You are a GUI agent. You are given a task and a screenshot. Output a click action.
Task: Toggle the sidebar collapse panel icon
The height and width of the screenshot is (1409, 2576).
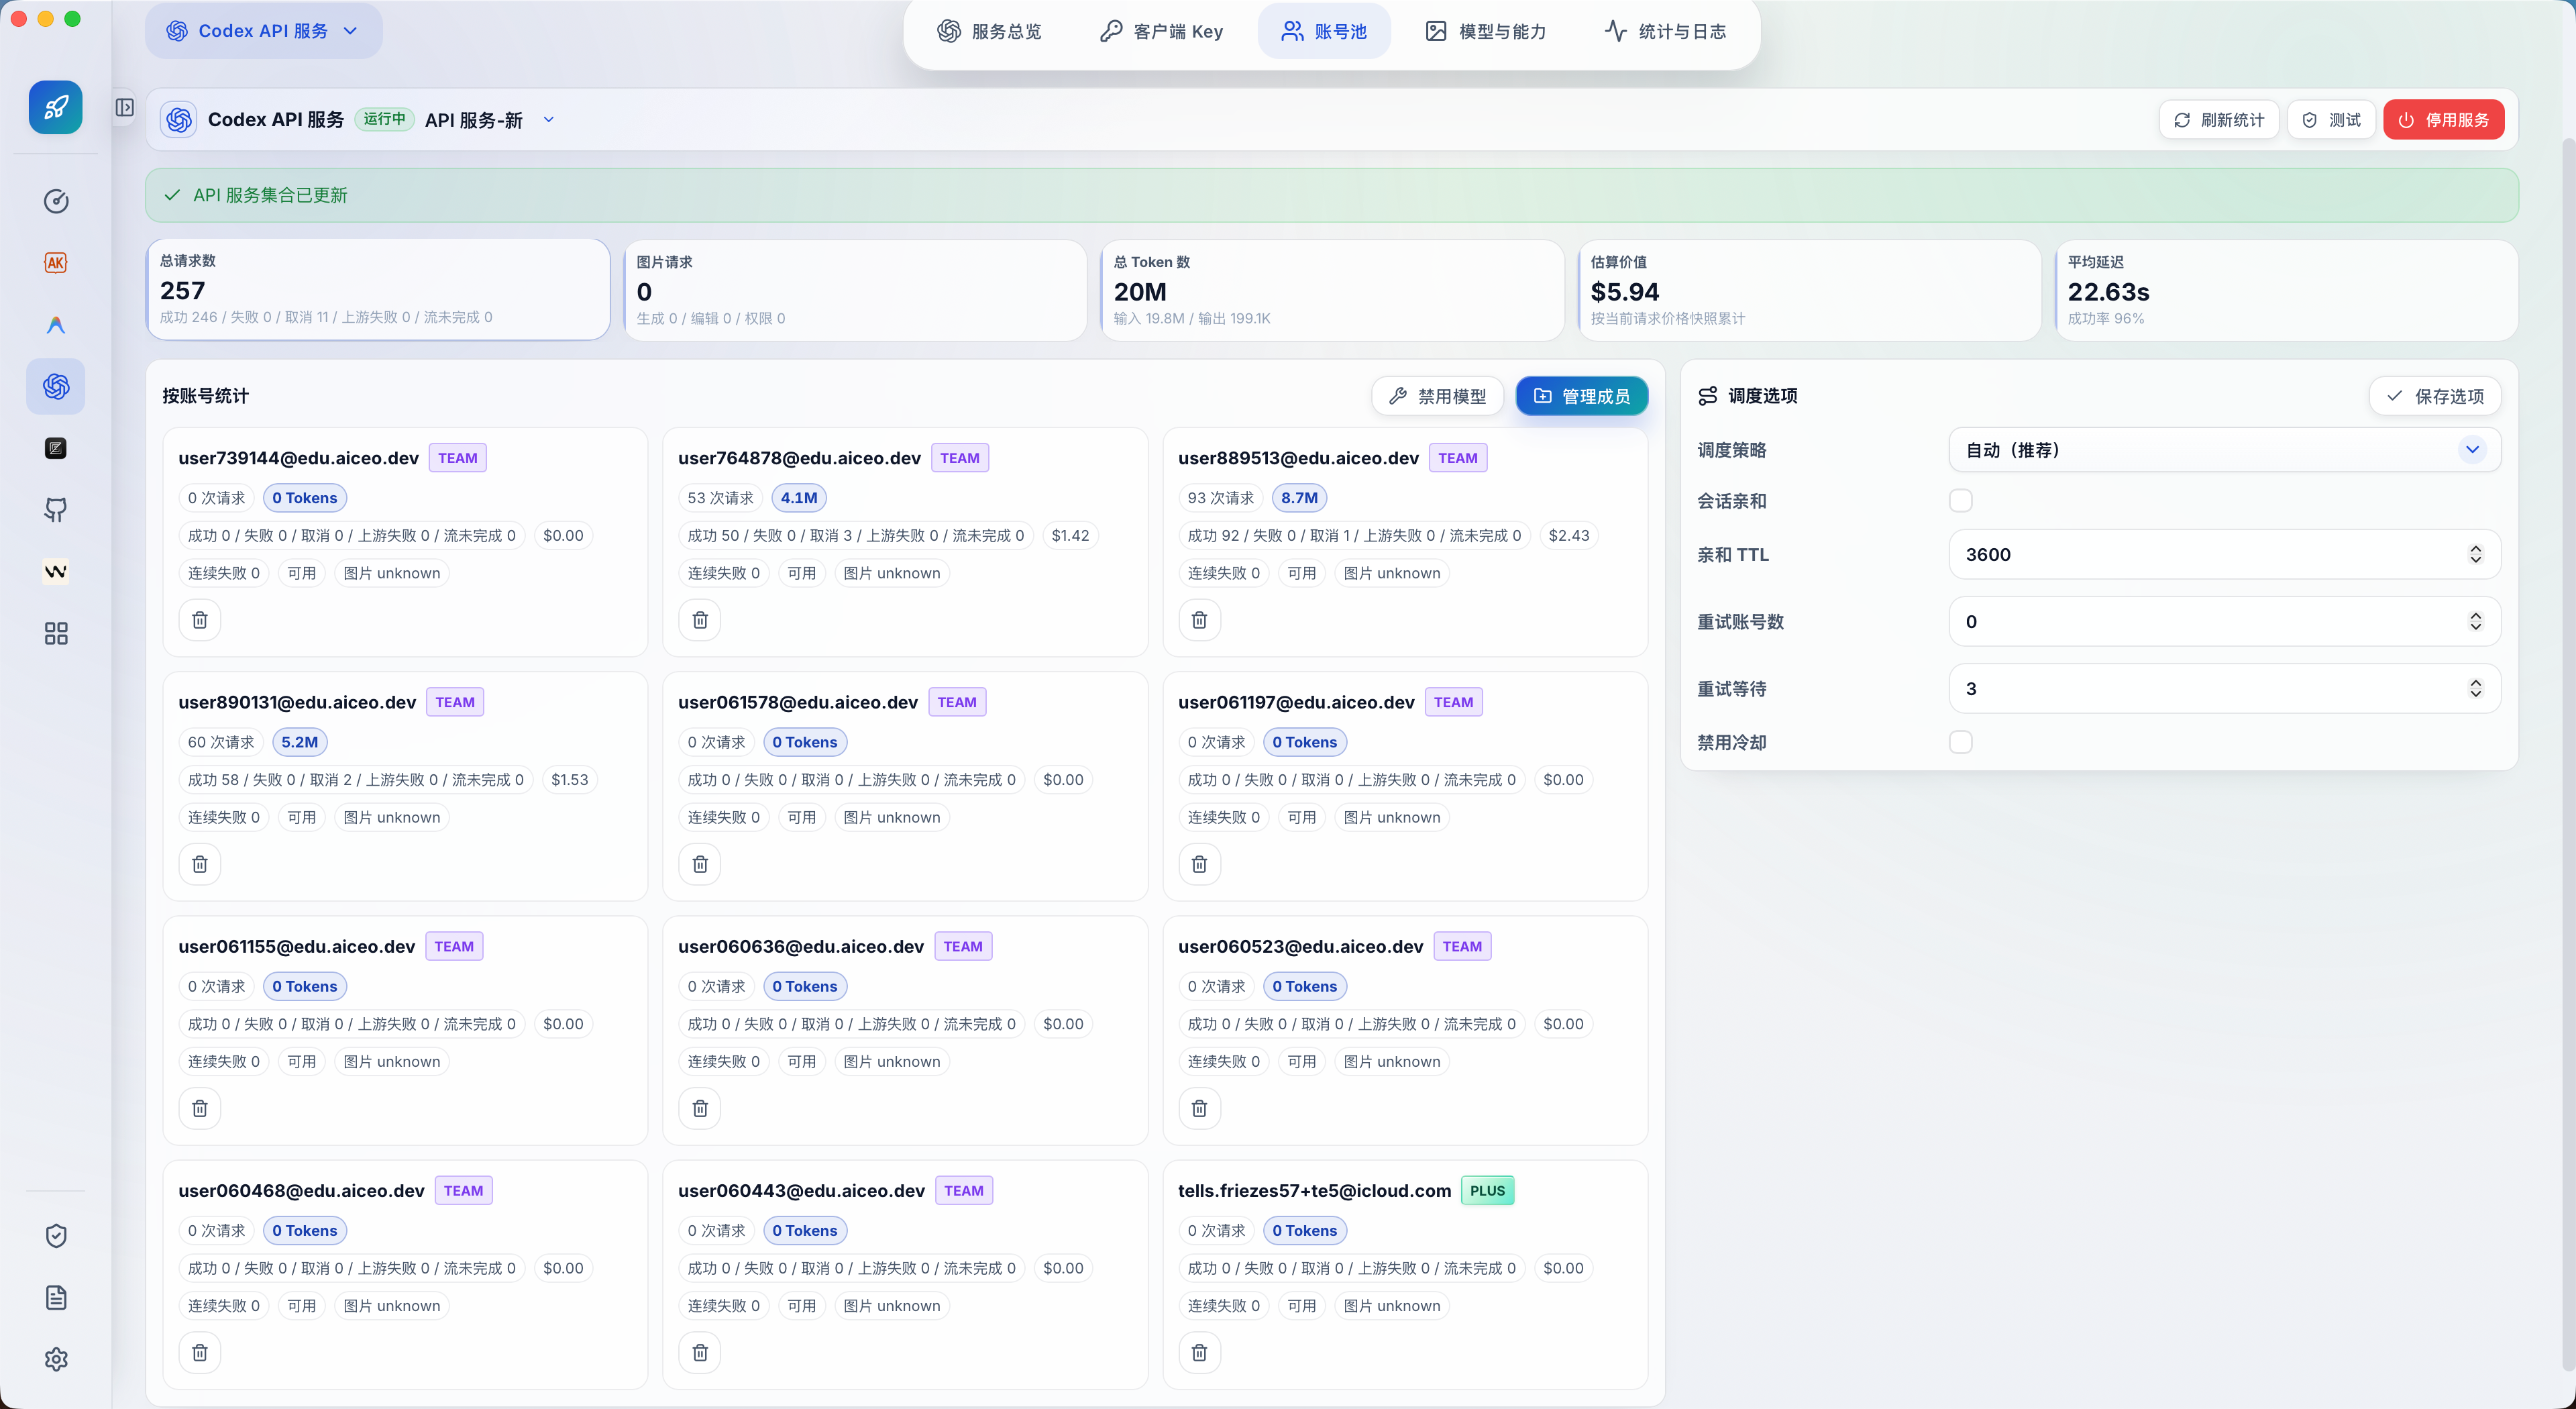tap(125, 107)
